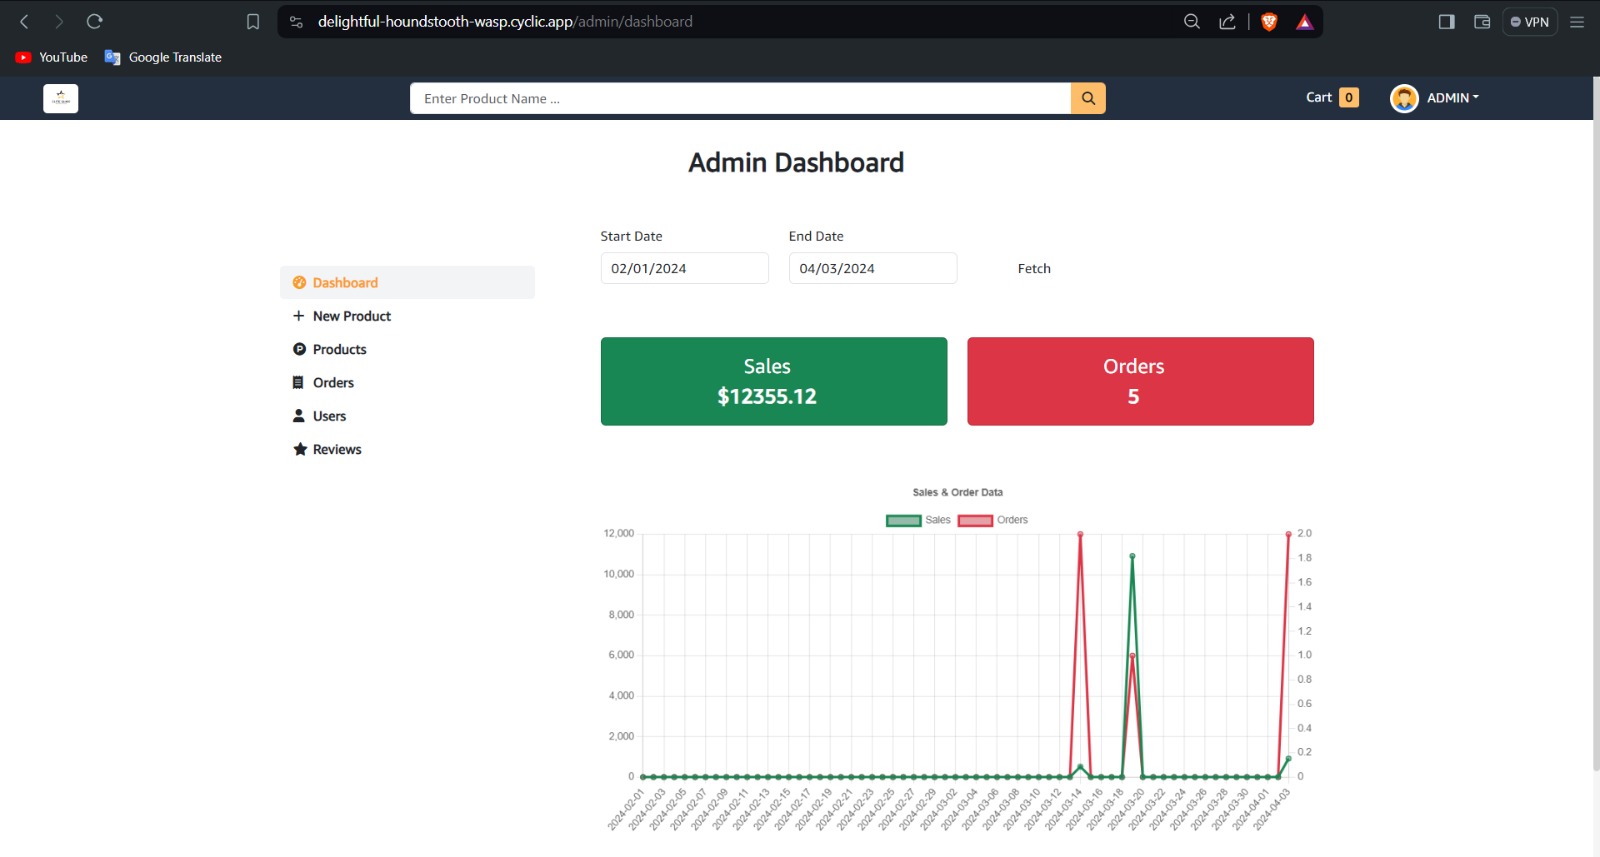
Task: Open Products in the sidebar
Action: (407, 349)
